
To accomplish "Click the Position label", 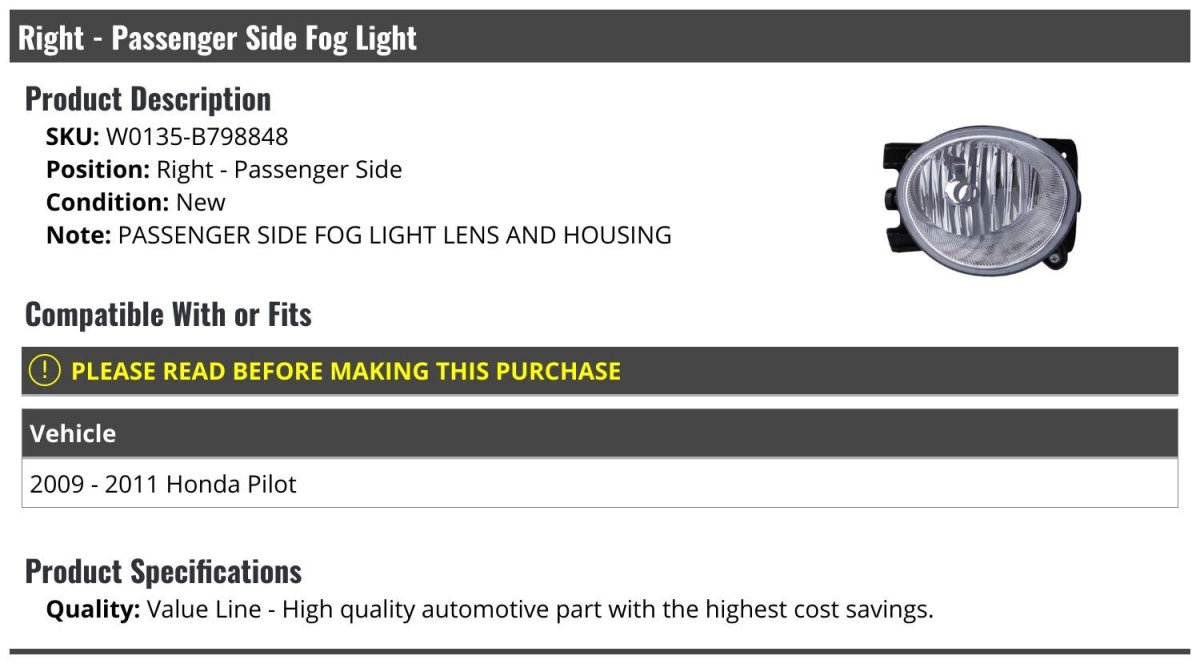I will (97, 170).
